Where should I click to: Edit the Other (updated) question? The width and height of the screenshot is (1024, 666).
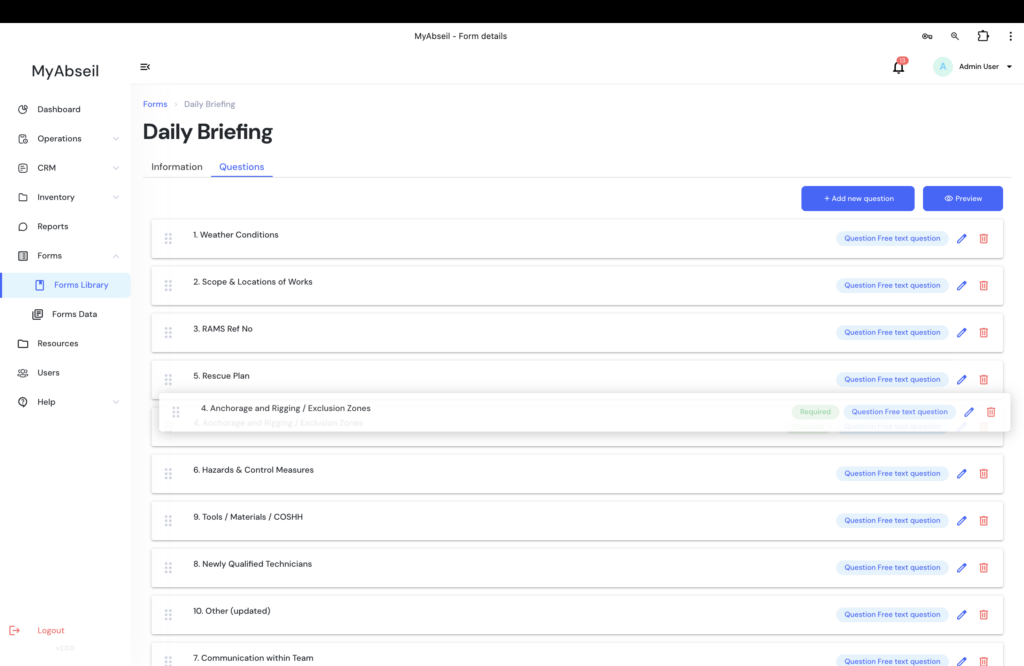pyautogui.click(x=962, y=615)
